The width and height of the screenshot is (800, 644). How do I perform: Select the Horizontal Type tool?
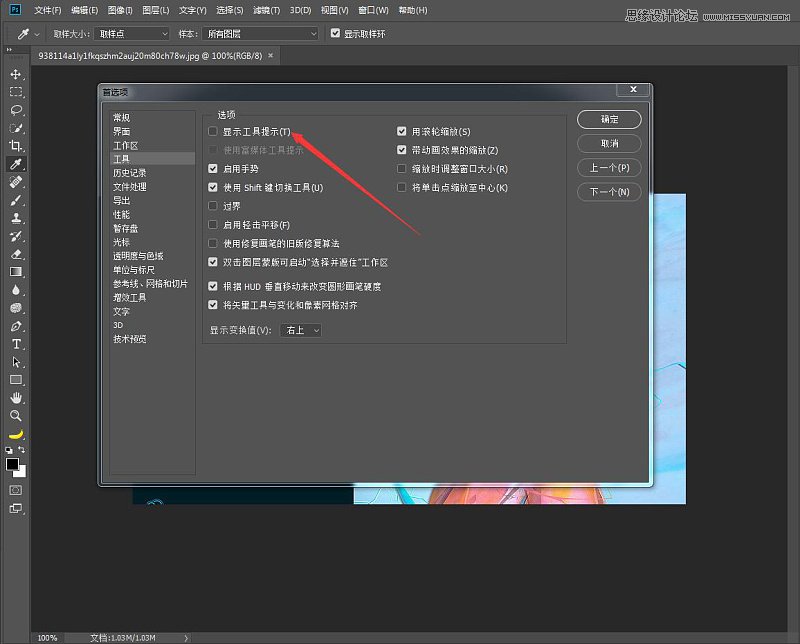pyautogui.click(x=14, y=345)
